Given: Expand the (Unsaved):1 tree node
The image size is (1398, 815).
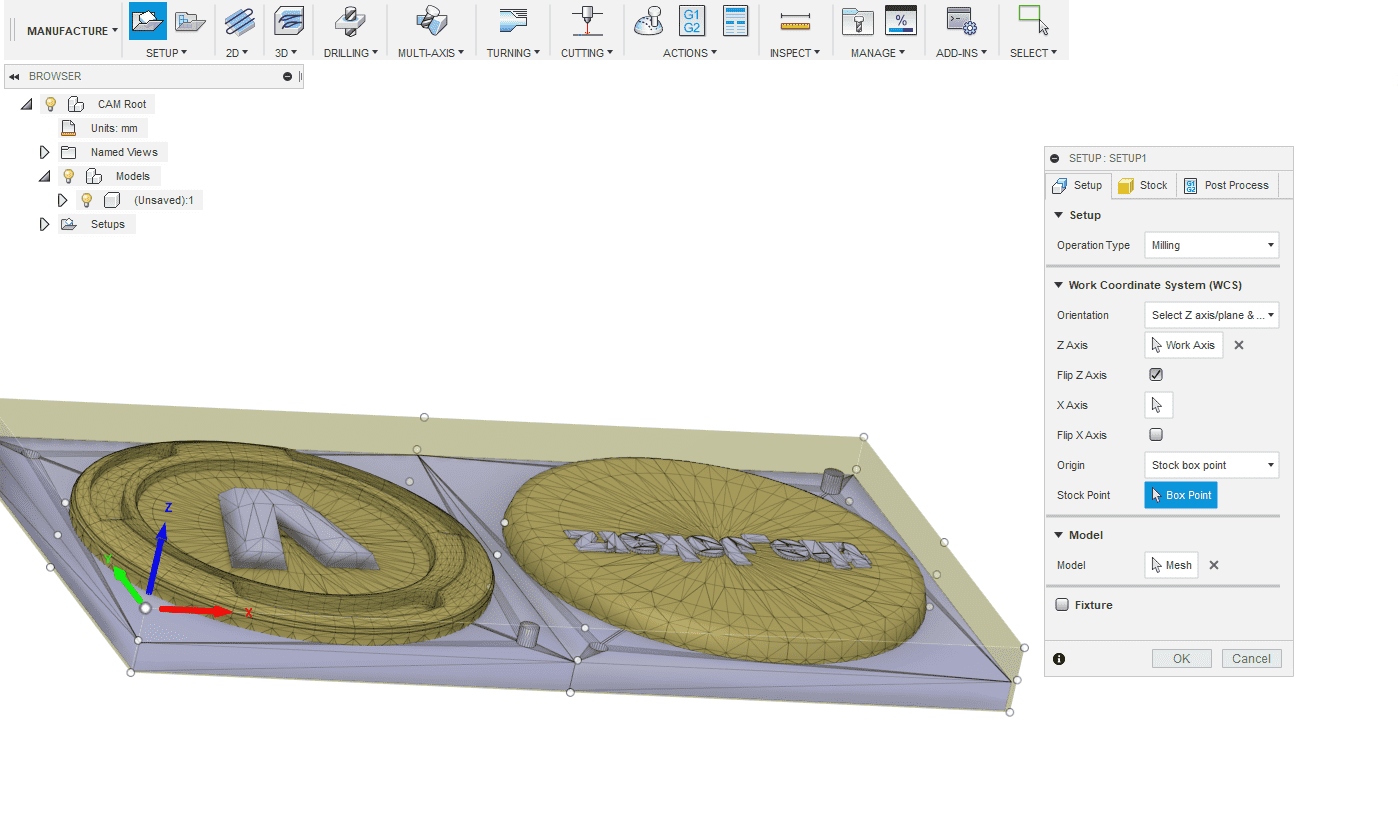Looking at the screenshot, I should 62,200.
